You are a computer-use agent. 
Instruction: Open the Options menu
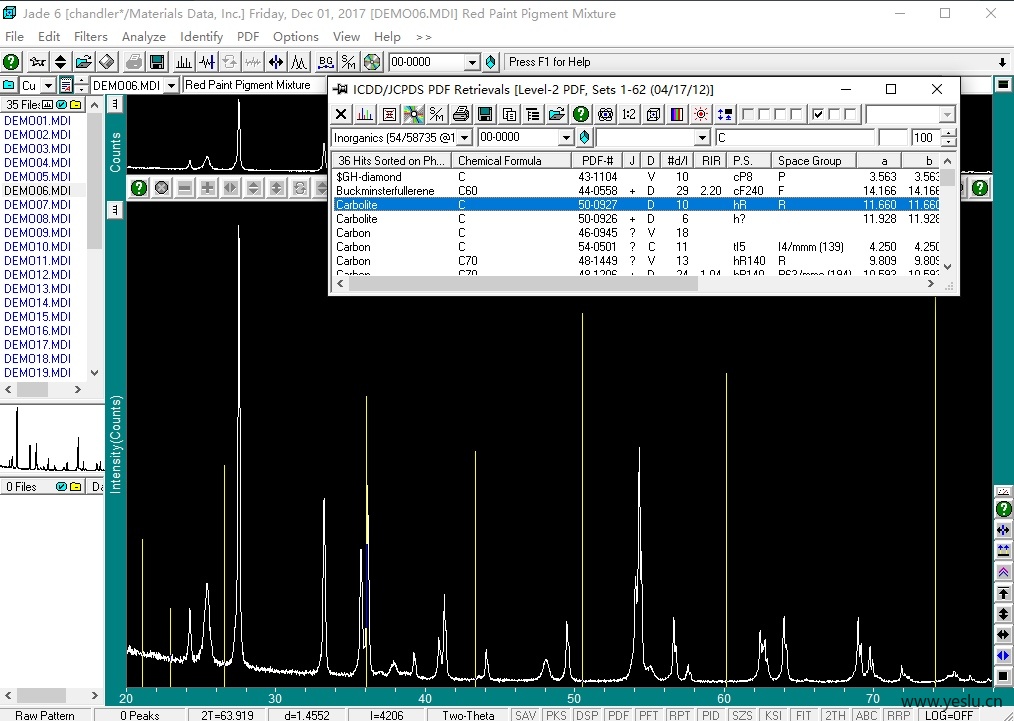[x=296, y=37]
